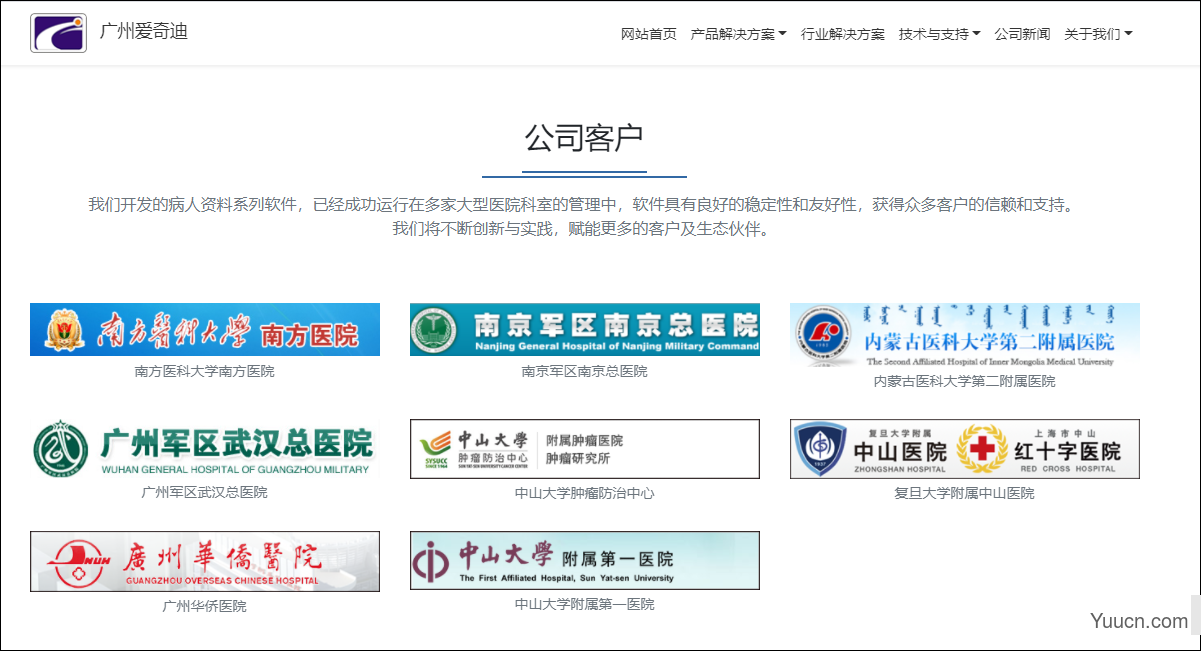Click the 广州爱奇迪 company logo icon
The width and height of the screenshot is (1201, 651).
[58, 33]
